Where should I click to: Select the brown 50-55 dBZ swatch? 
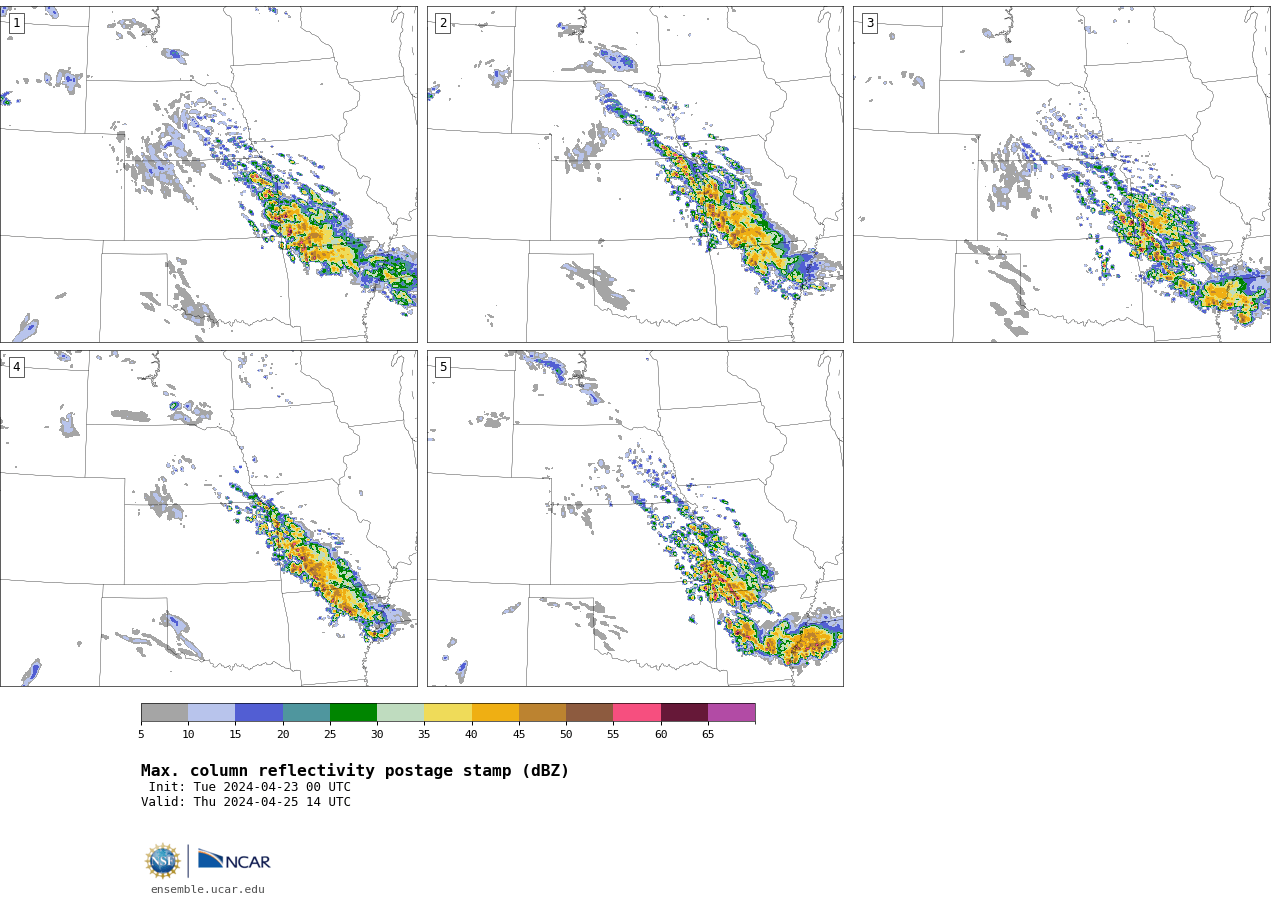[x=589, y=713]
